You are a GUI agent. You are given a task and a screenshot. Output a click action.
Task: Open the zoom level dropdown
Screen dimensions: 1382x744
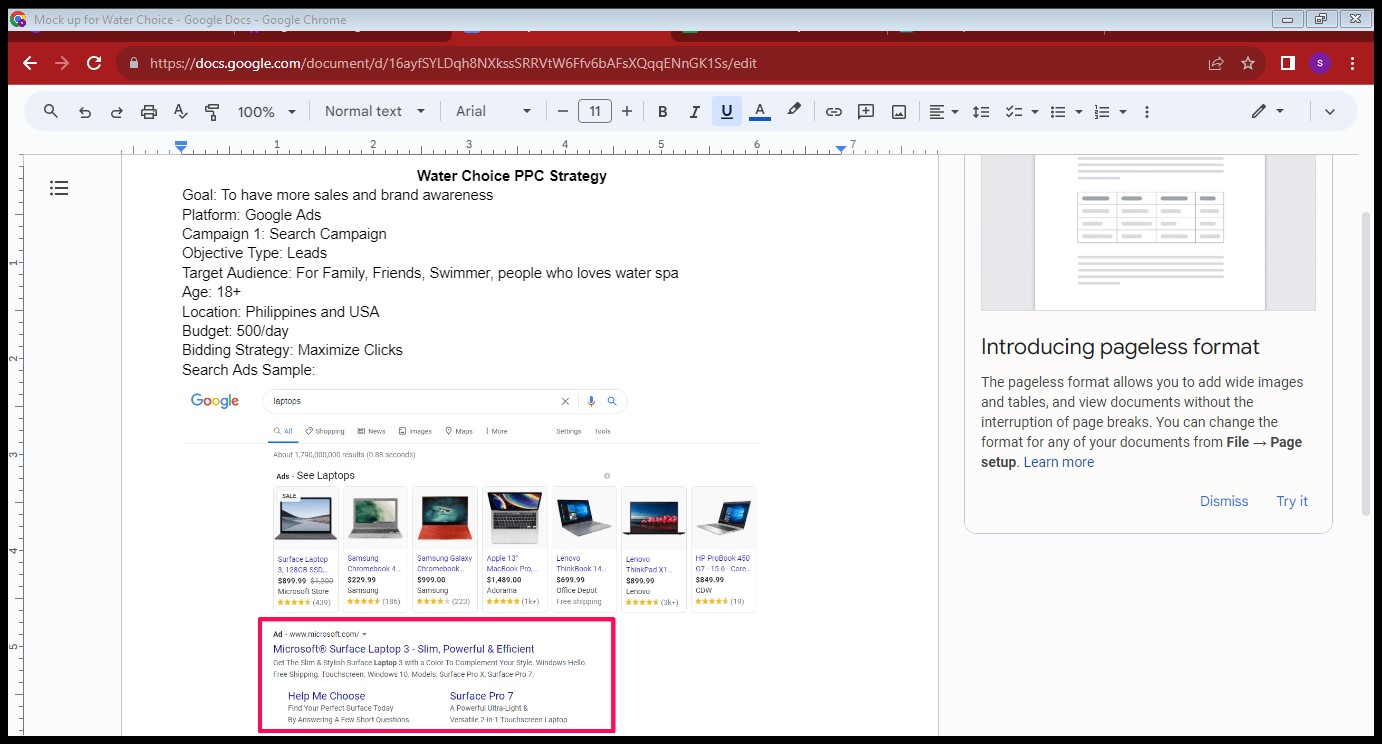coord(267,111)
